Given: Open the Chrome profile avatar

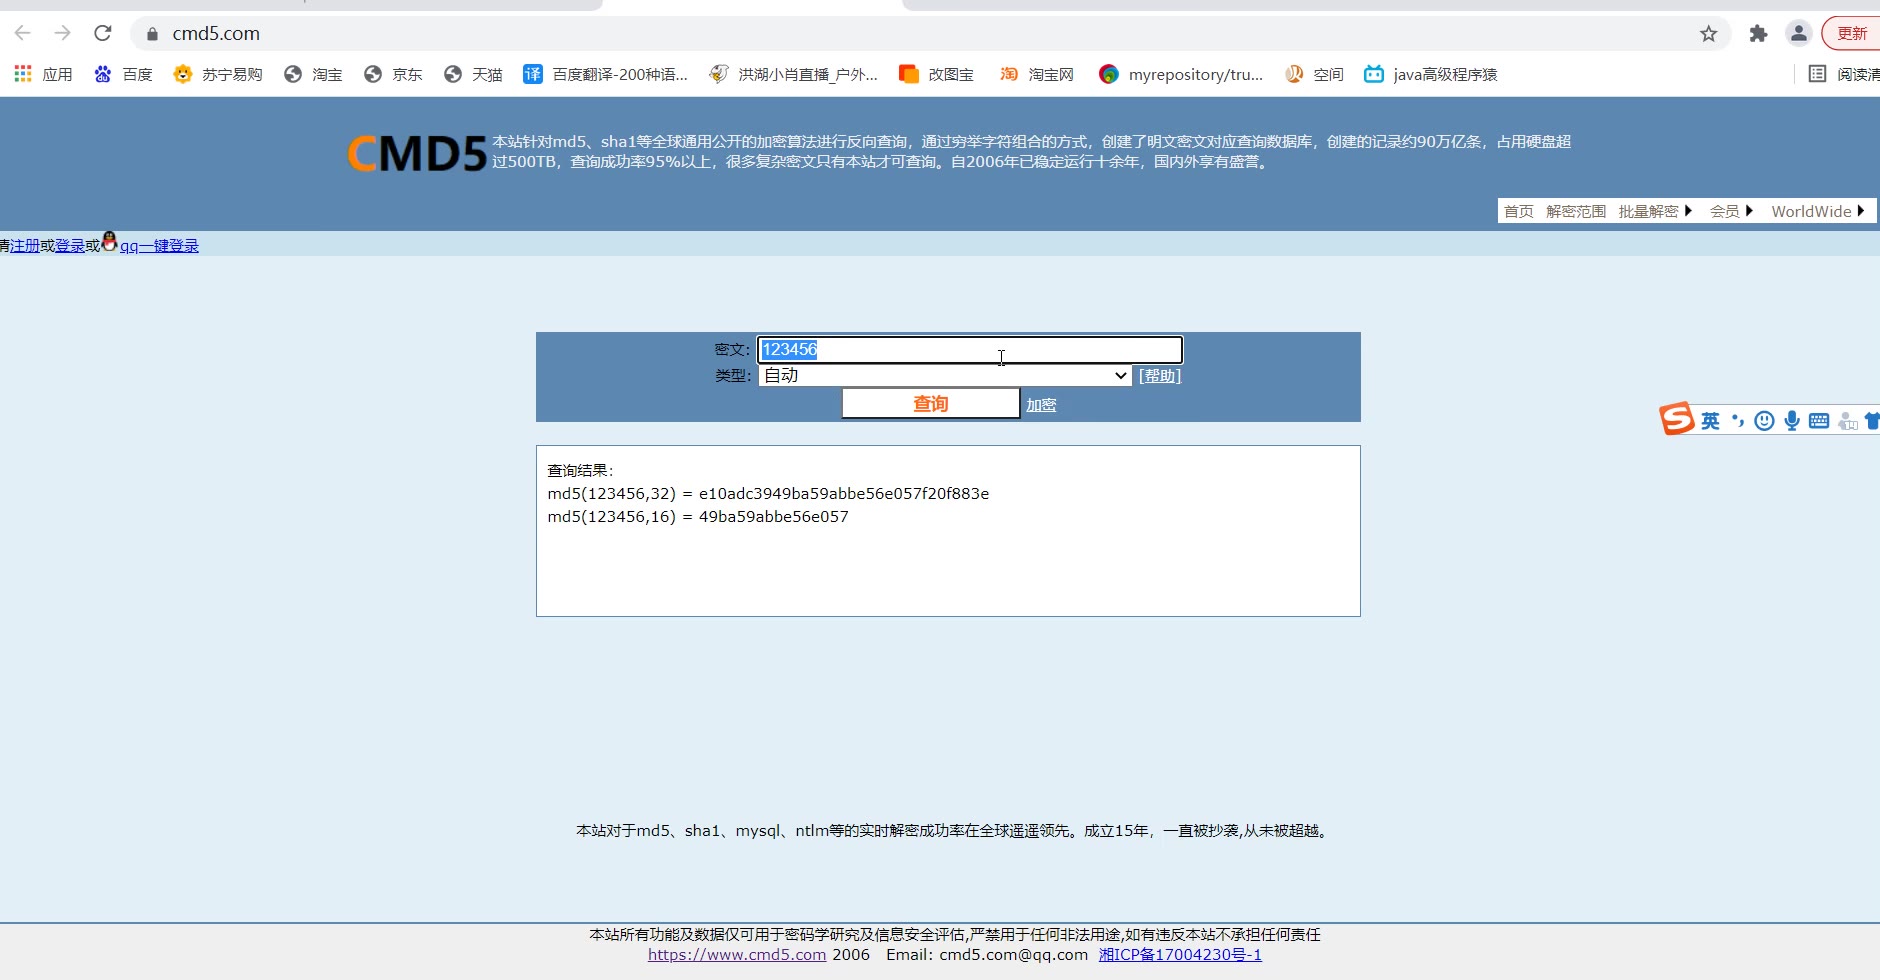Looking at the screenshot, I should tap(1798, 34).
